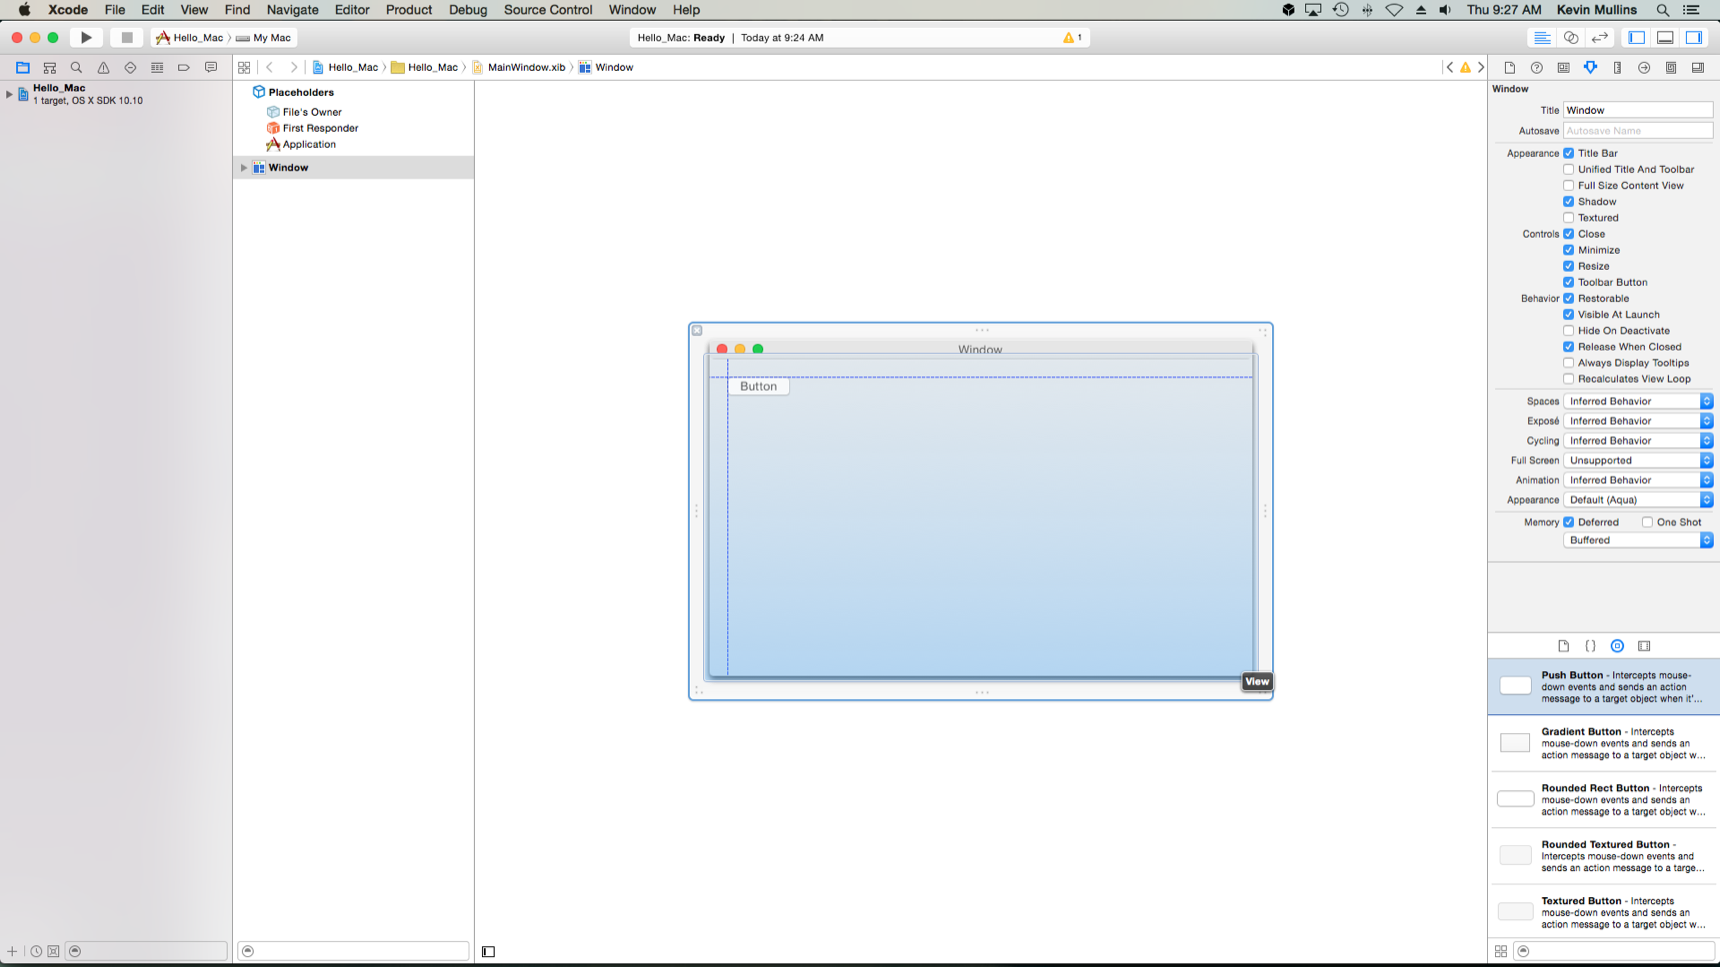The height and width of the screenshot is (967, 1720).
Task: Click the My Mac run destination
Action: (x=264, y=38)
